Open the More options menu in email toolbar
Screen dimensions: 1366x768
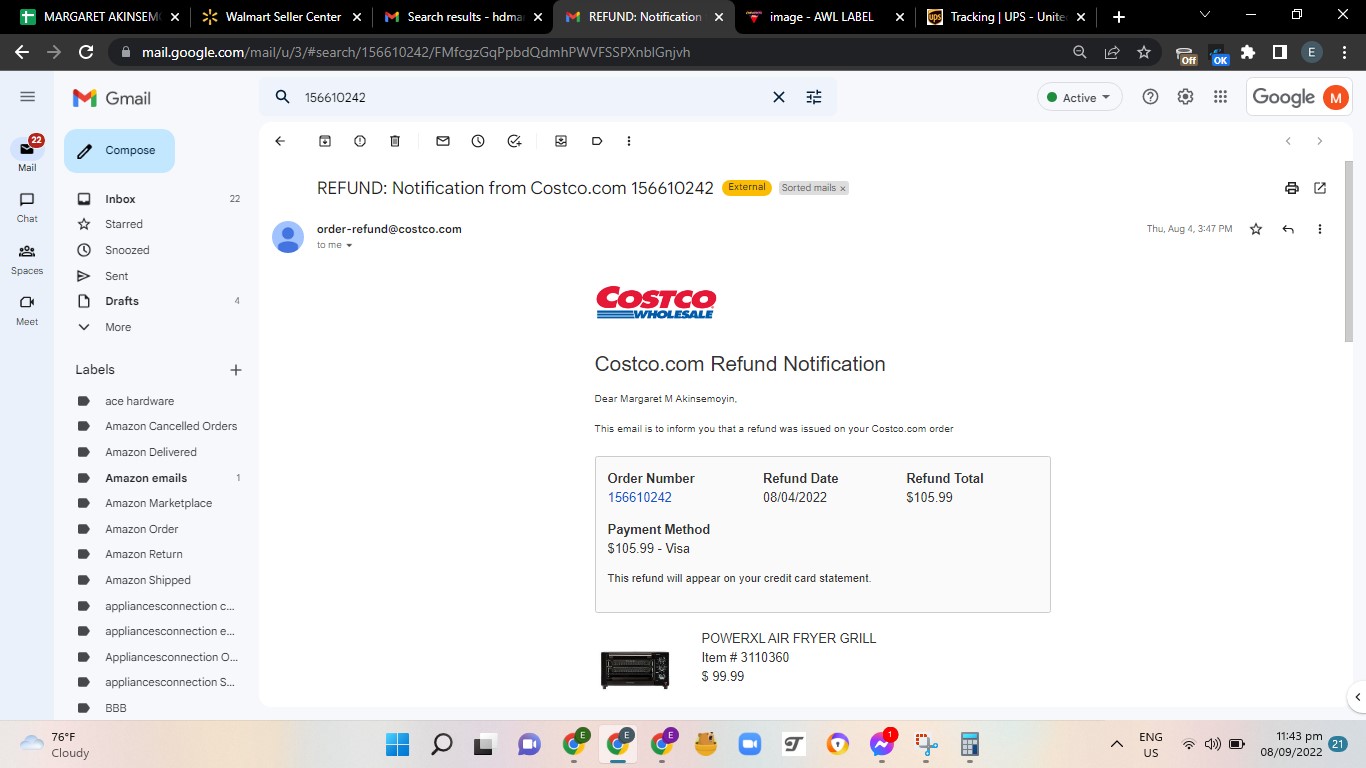(x=629, y=141)
